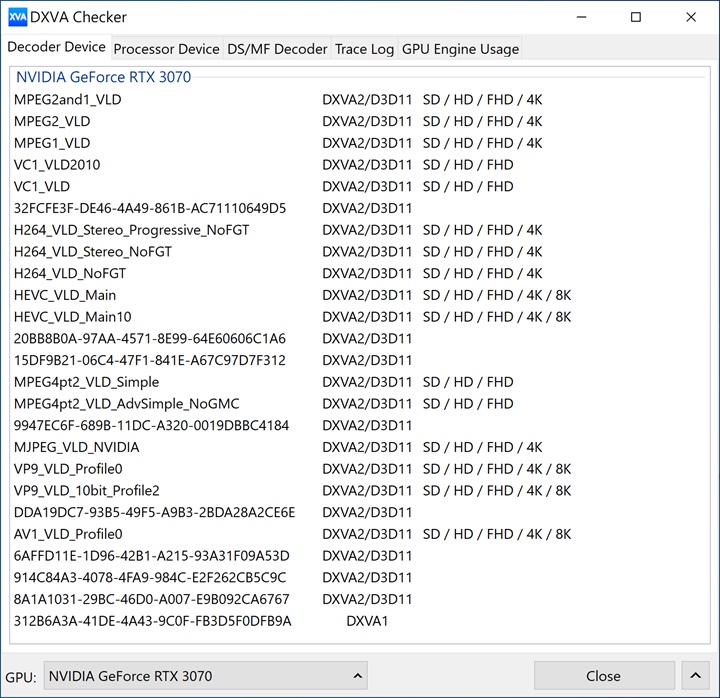Select the AV1_VLD_Profile0 decoder row

[68, 534]
